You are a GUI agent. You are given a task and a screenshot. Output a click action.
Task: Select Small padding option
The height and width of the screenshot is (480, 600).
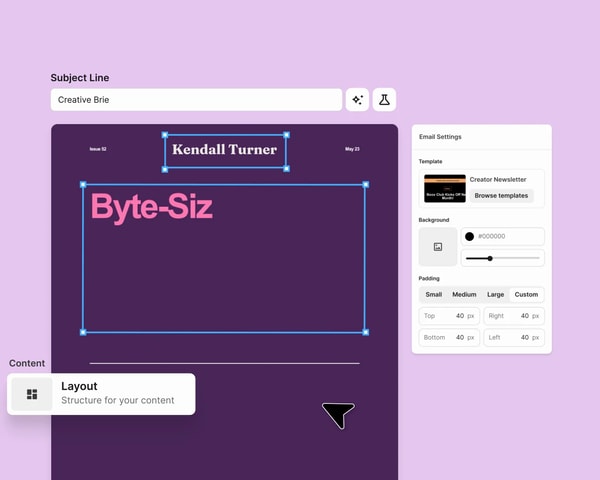click(434, 294)
